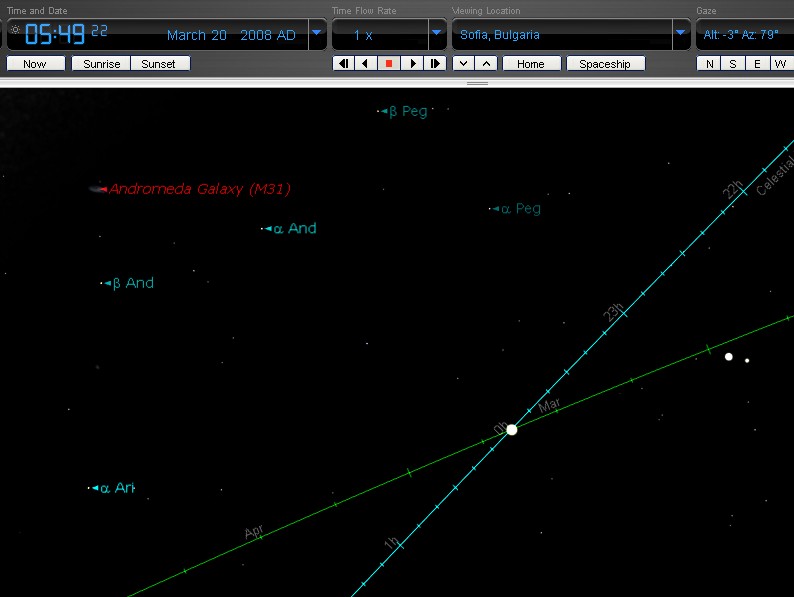
Task: Return to Home location
Action: pyautogui.click(x=531, y=63)
